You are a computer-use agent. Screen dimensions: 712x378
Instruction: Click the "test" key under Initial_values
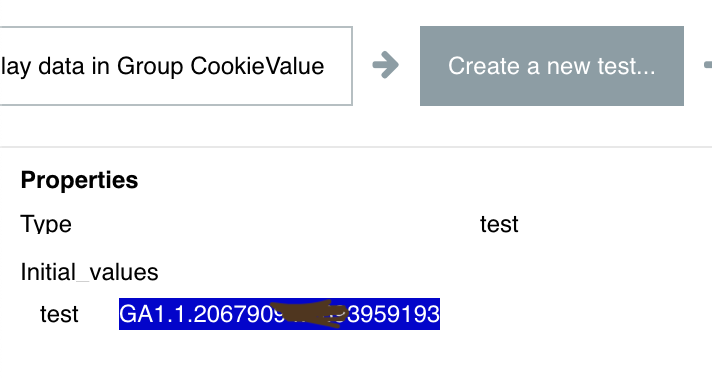[59, 314]
